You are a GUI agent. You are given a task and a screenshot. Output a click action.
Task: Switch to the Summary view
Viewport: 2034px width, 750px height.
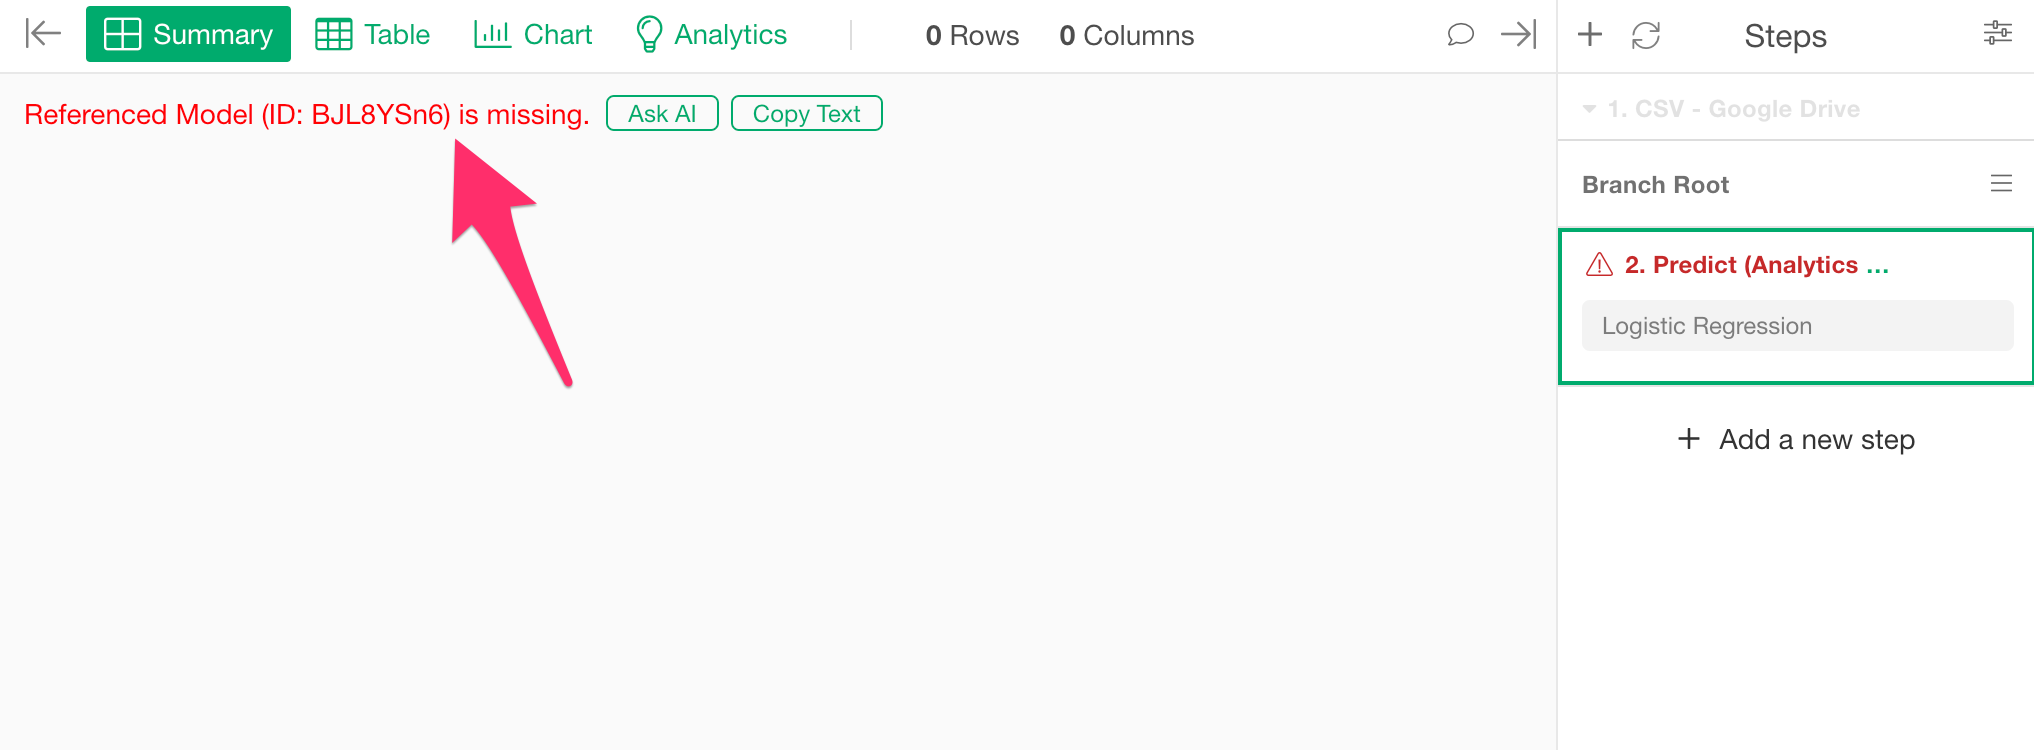188,34
